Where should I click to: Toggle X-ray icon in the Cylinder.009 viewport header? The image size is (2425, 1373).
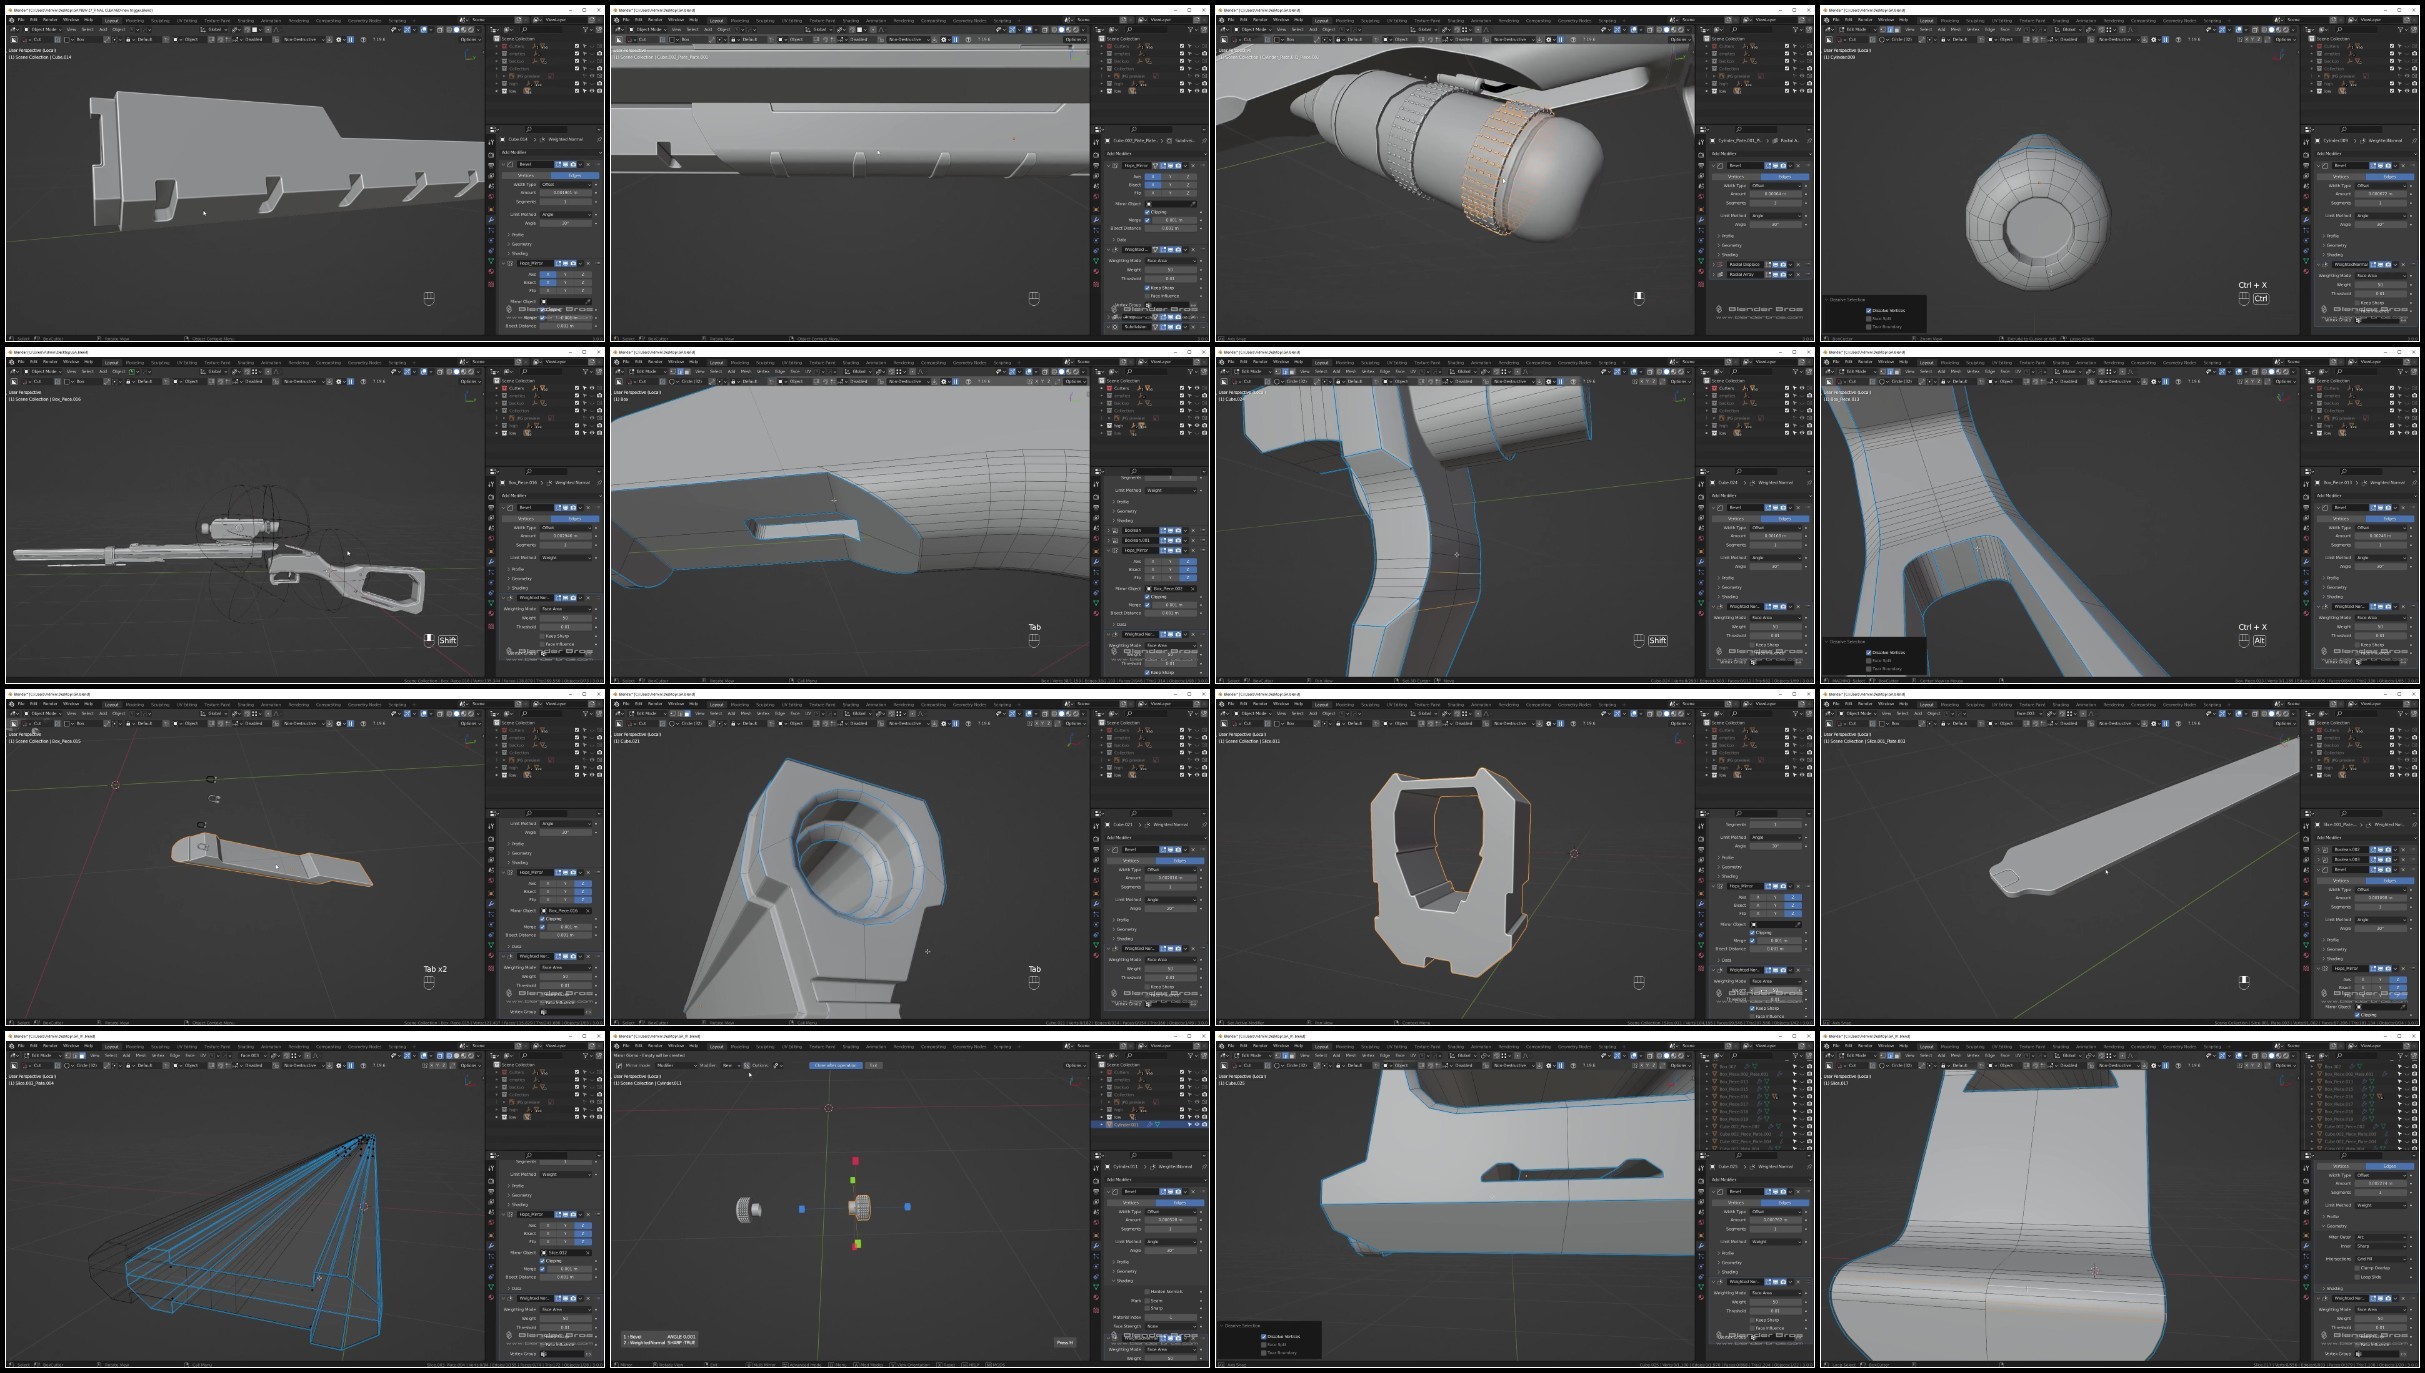(2255, 30)
